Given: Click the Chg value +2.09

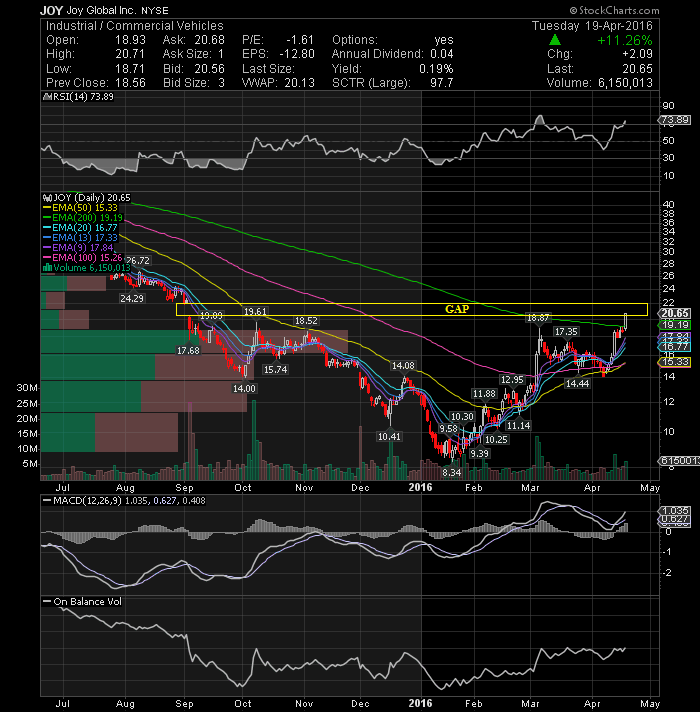Looking at the screenshot, I should click(x=637, y=54).
